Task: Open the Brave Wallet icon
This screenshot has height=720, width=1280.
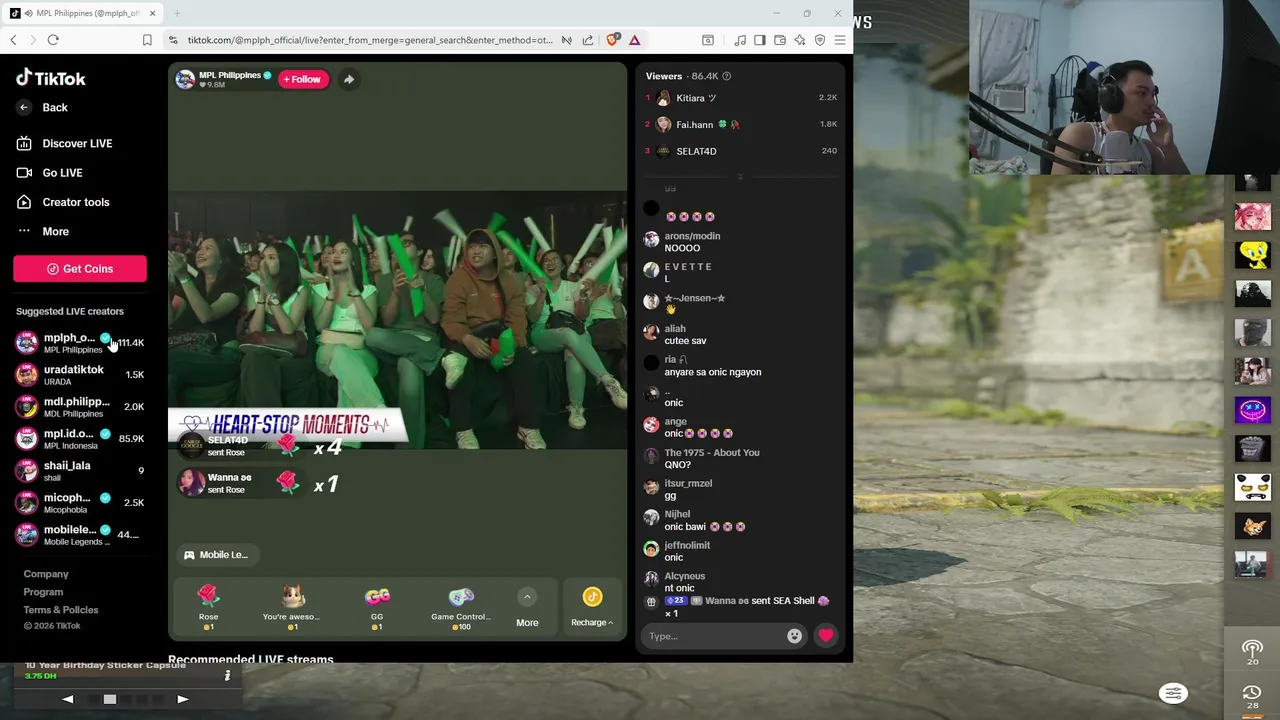Action: point(780,40)
